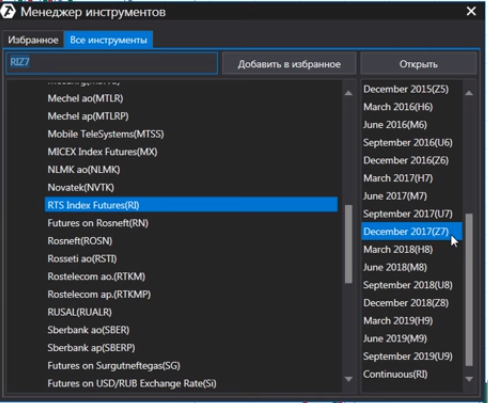Click contract list scroll up arrow
Viewport: 488px width, 403px height.
click(x=469, y=93)
